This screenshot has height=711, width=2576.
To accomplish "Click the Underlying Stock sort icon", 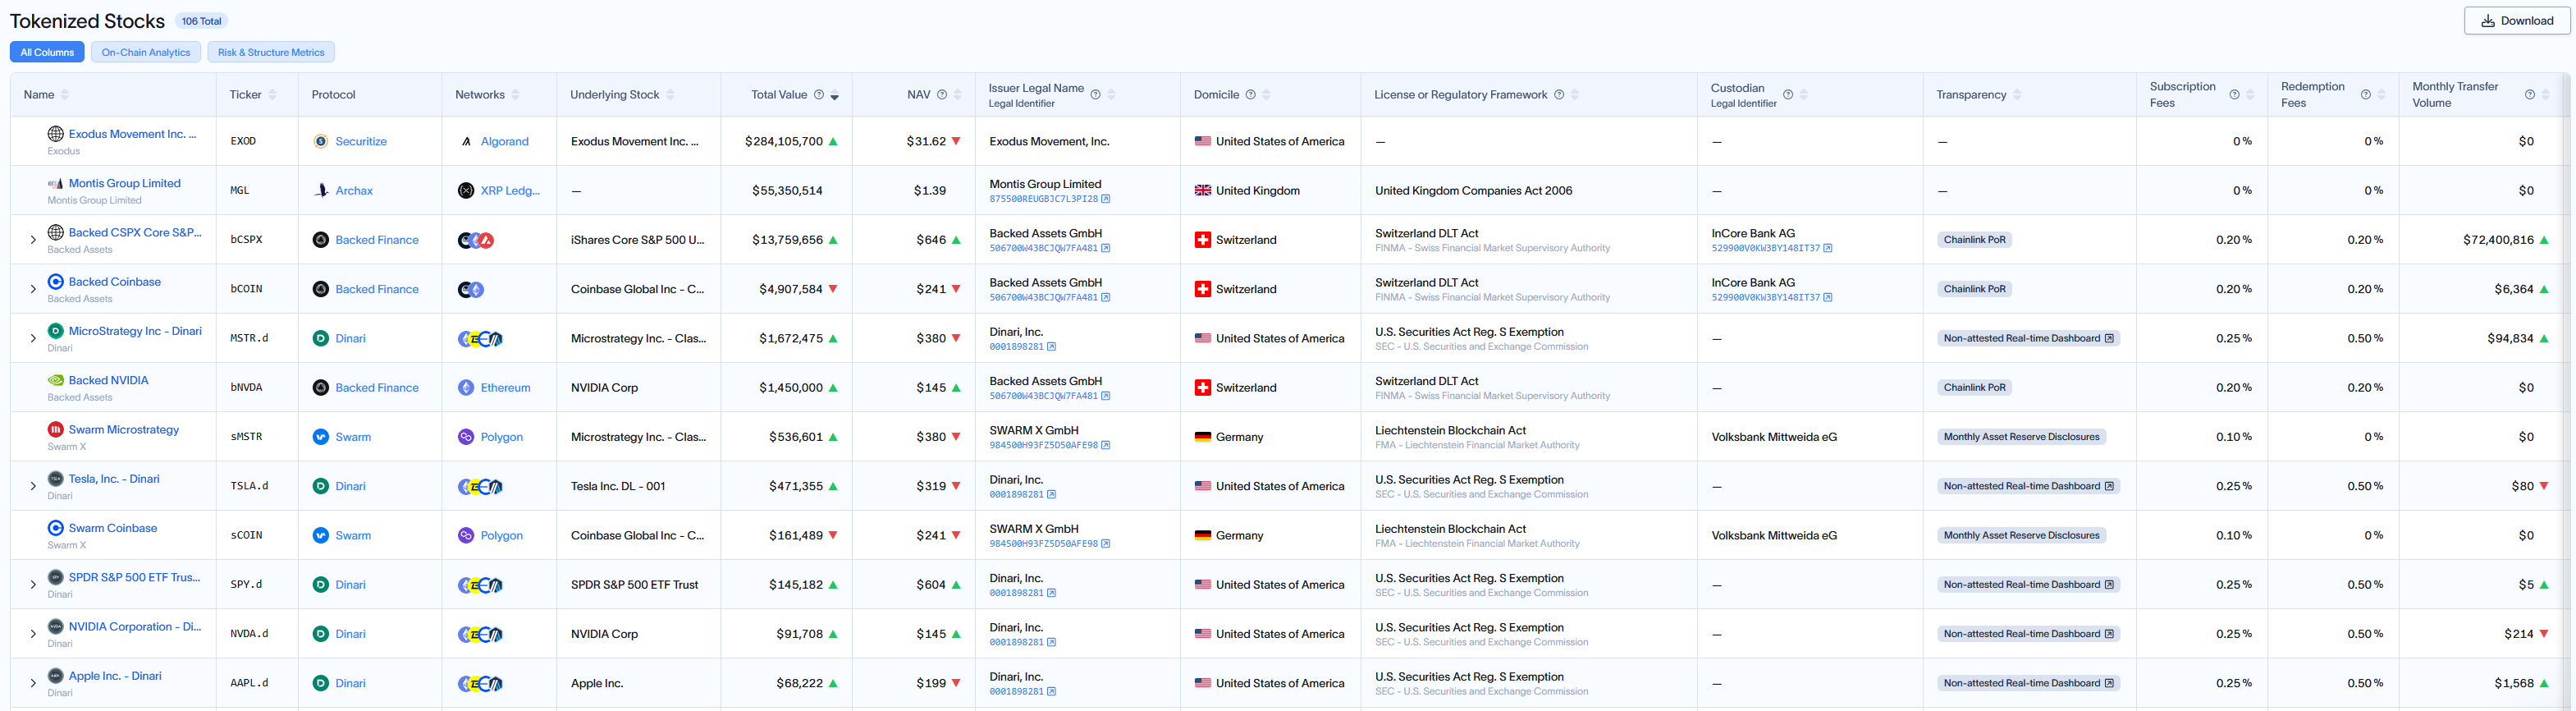I will [670, 95].
